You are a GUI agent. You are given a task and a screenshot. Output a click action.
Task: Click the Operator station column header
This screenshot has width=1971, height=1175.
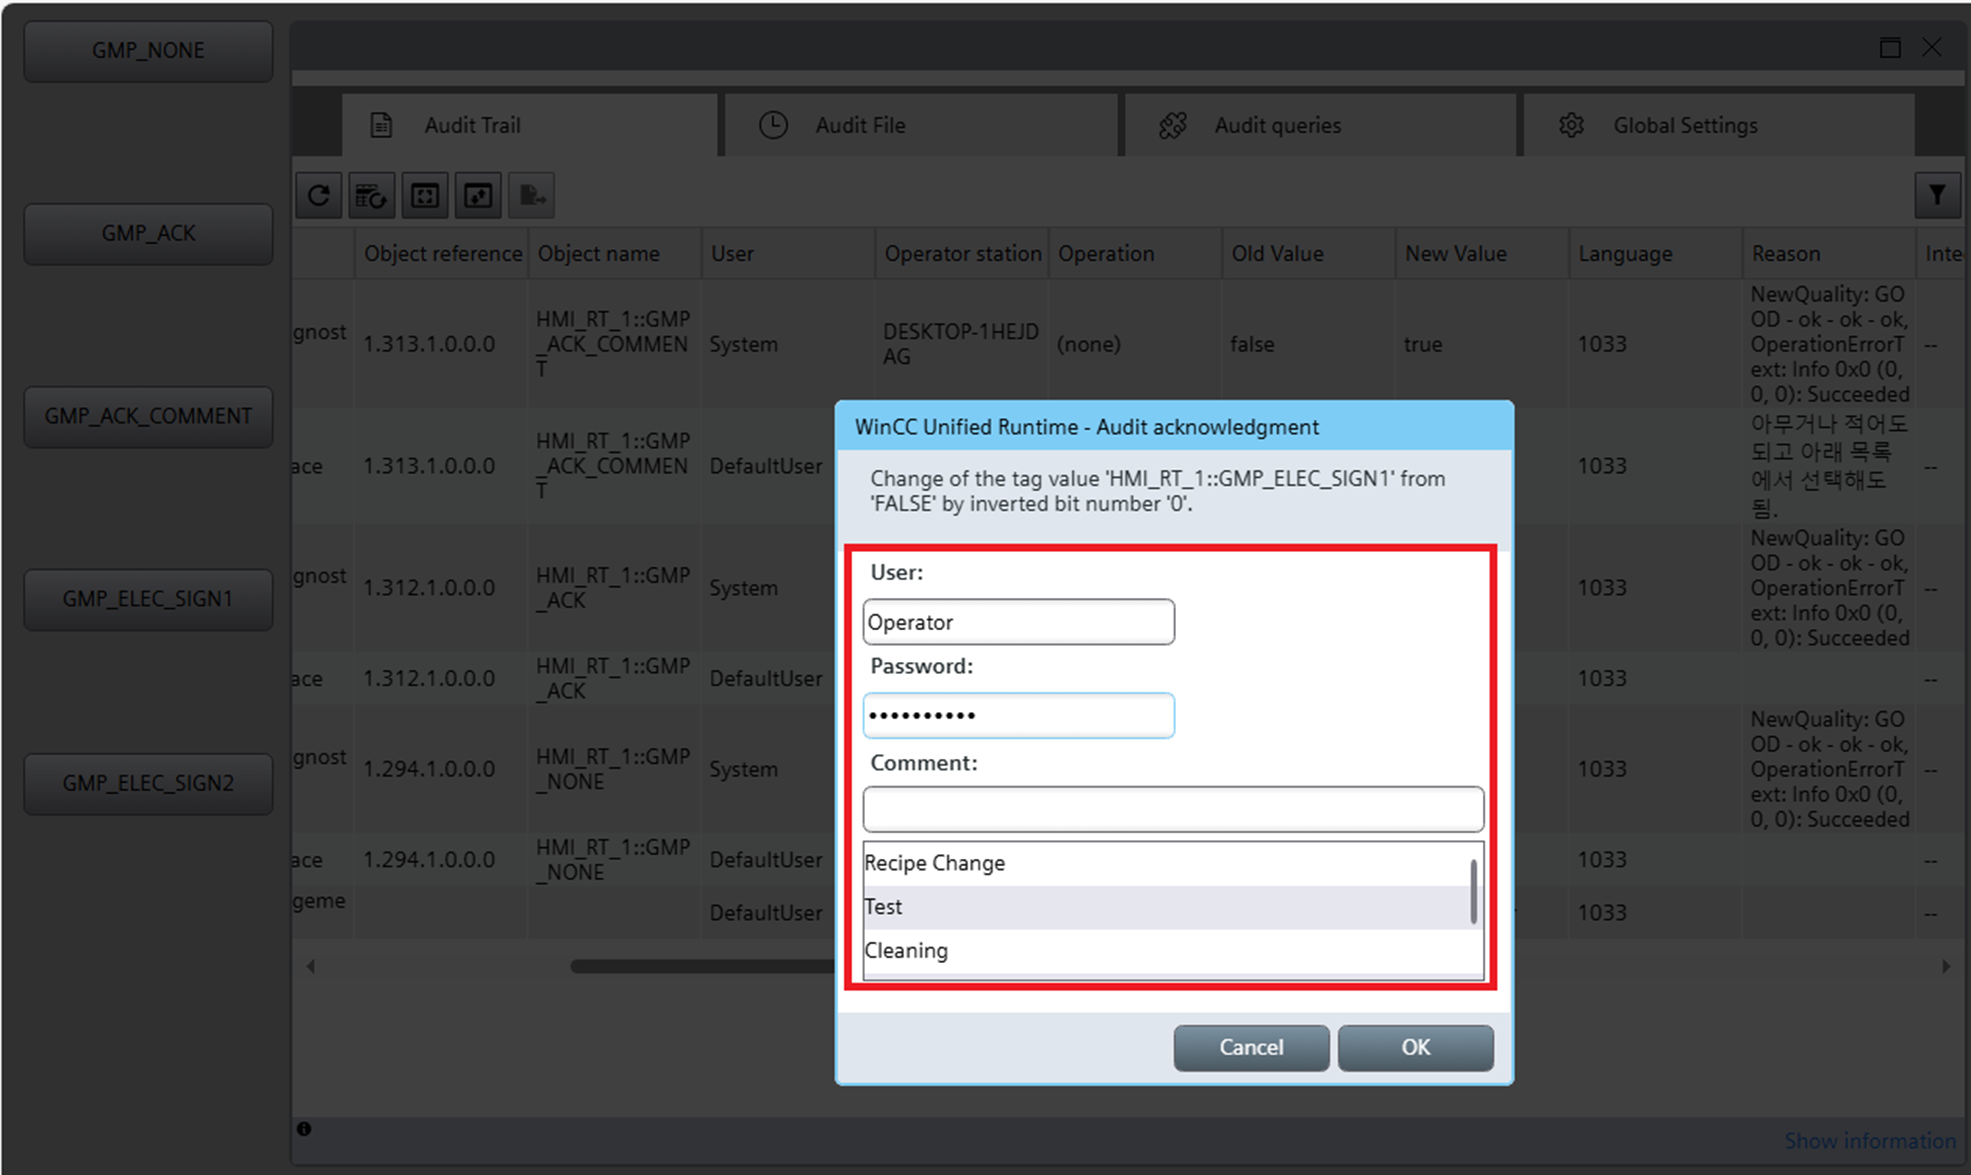pyautogui.click(x=962, y=254)
